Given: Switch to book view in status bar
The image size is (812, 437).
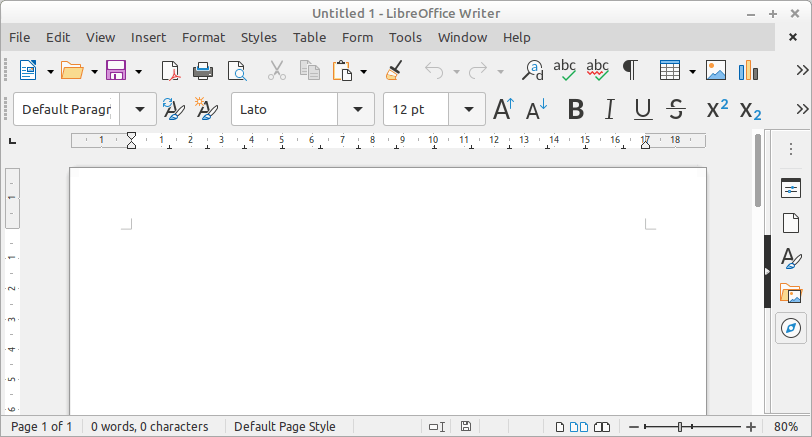Looking at the screenshot, I should [x=602, y=427].
